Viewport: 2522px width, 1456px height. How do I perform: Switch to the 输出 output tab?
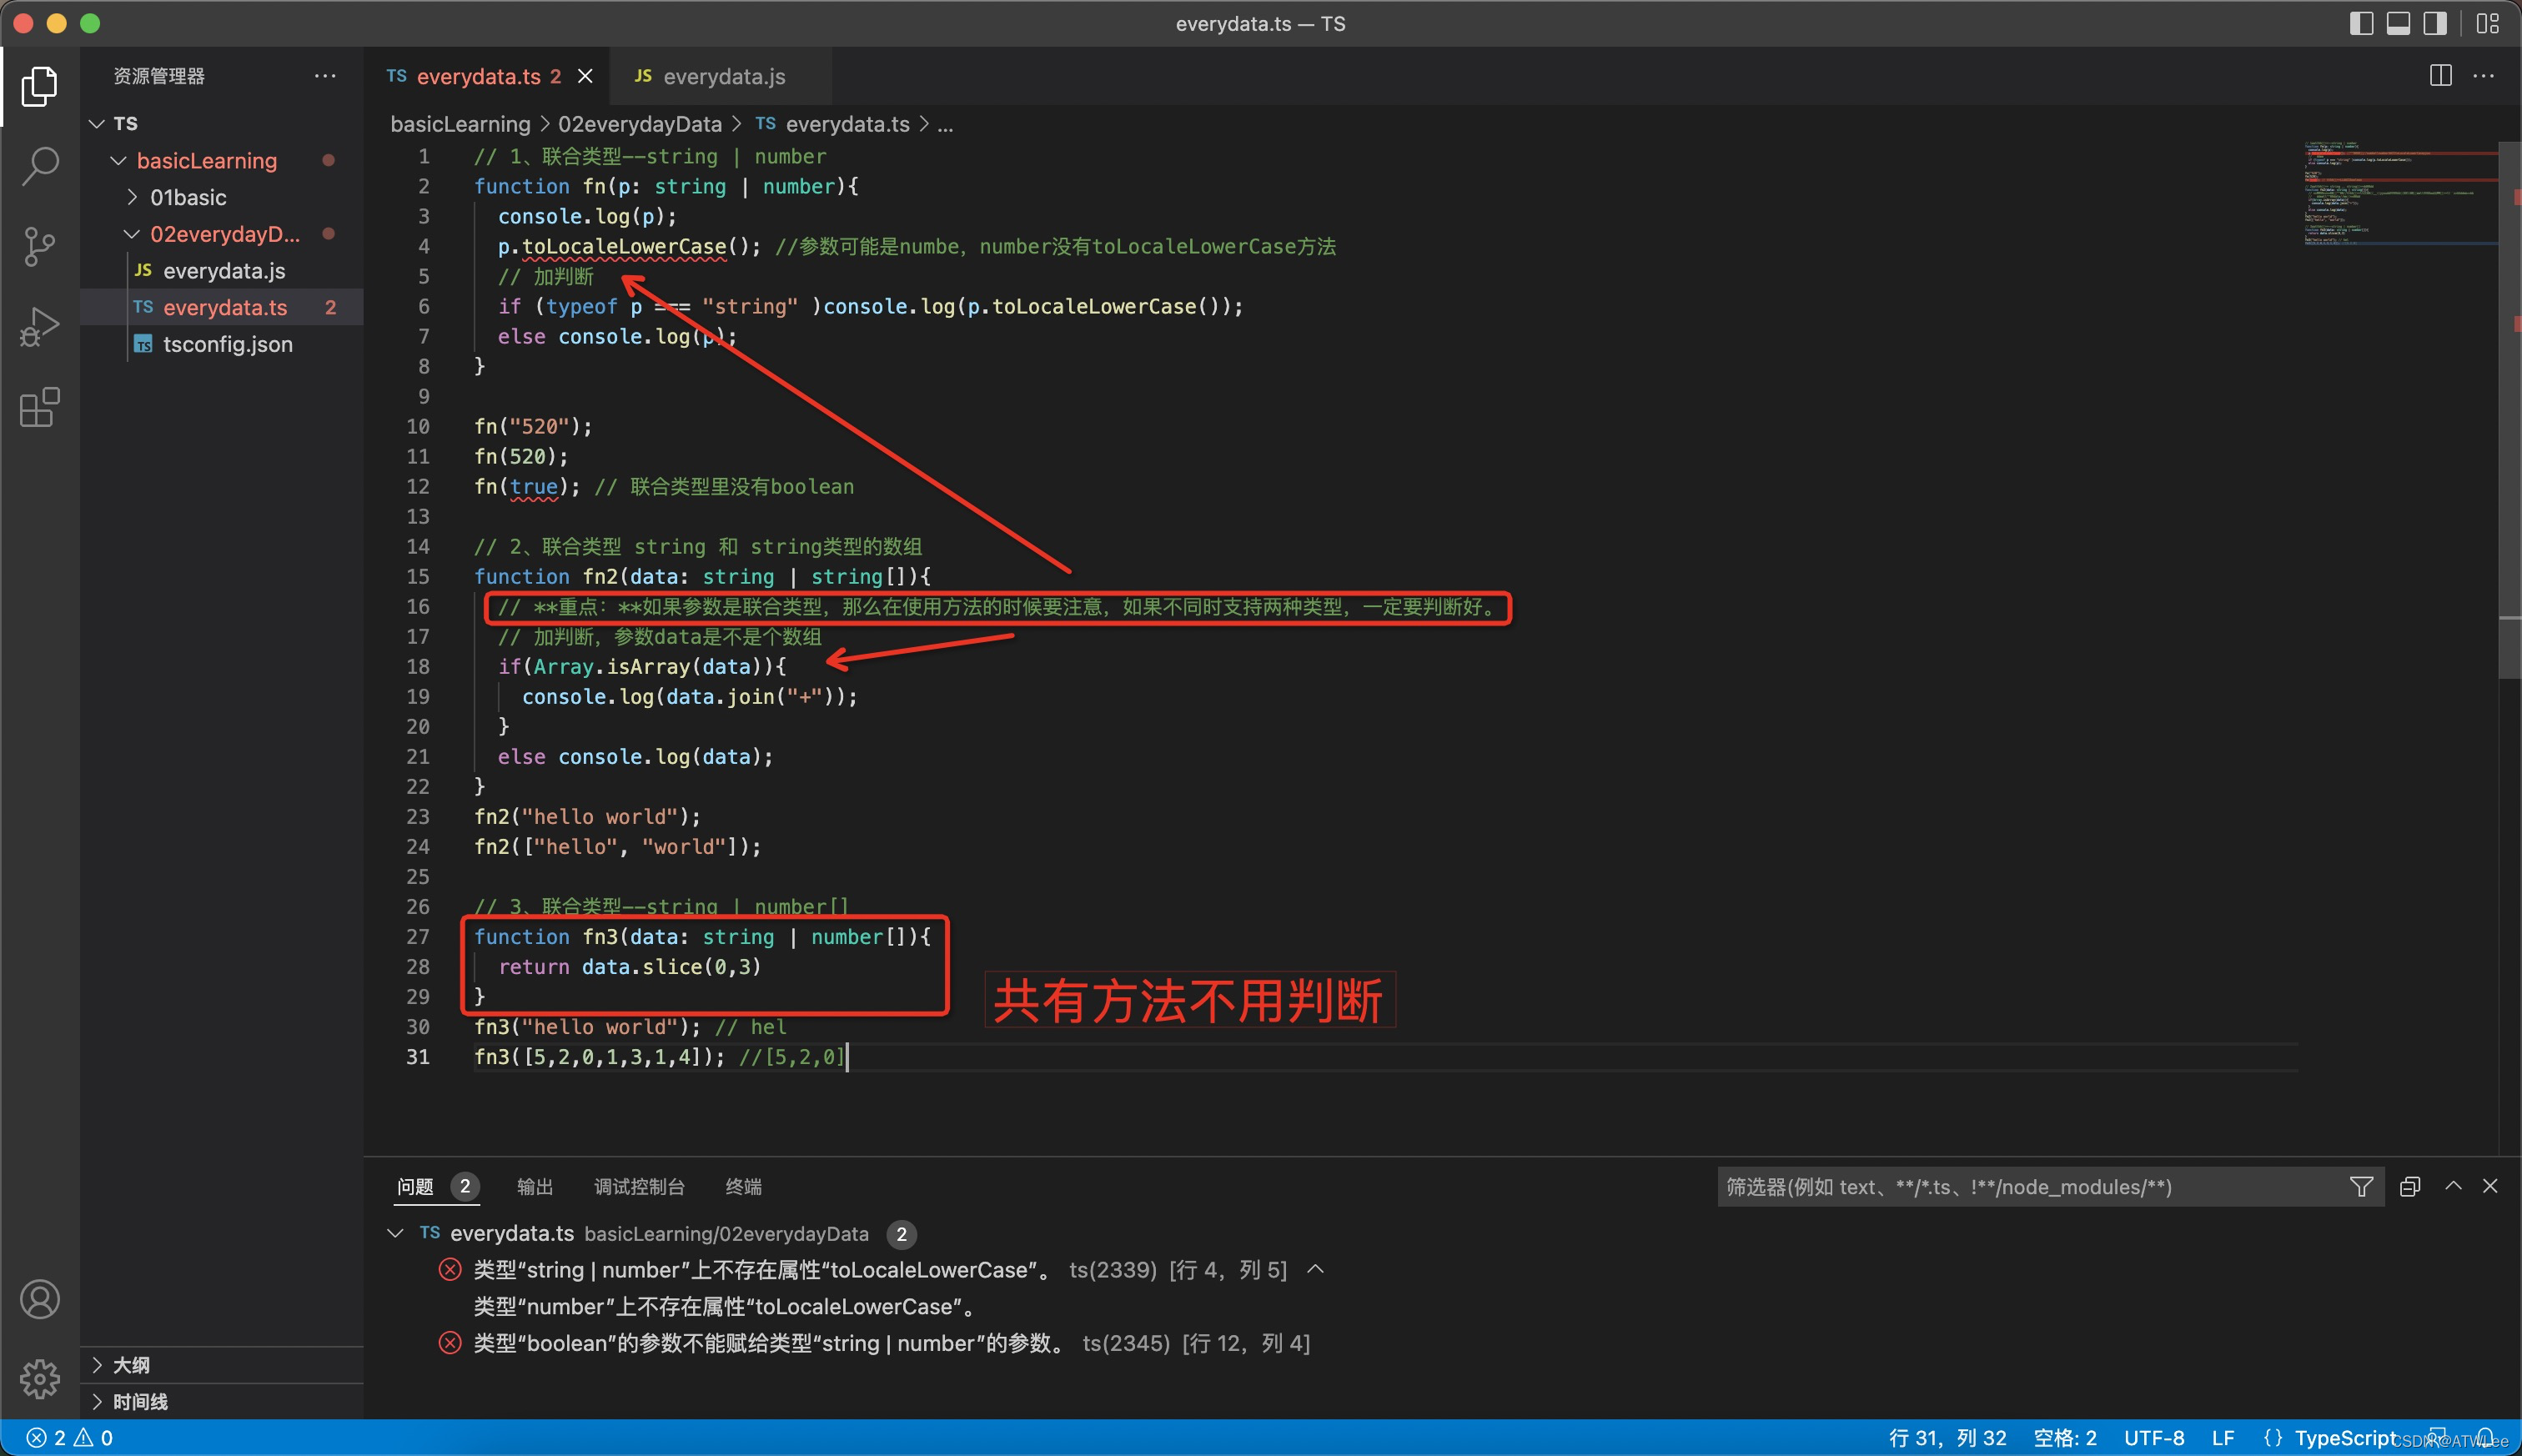tap(535, 1186)
